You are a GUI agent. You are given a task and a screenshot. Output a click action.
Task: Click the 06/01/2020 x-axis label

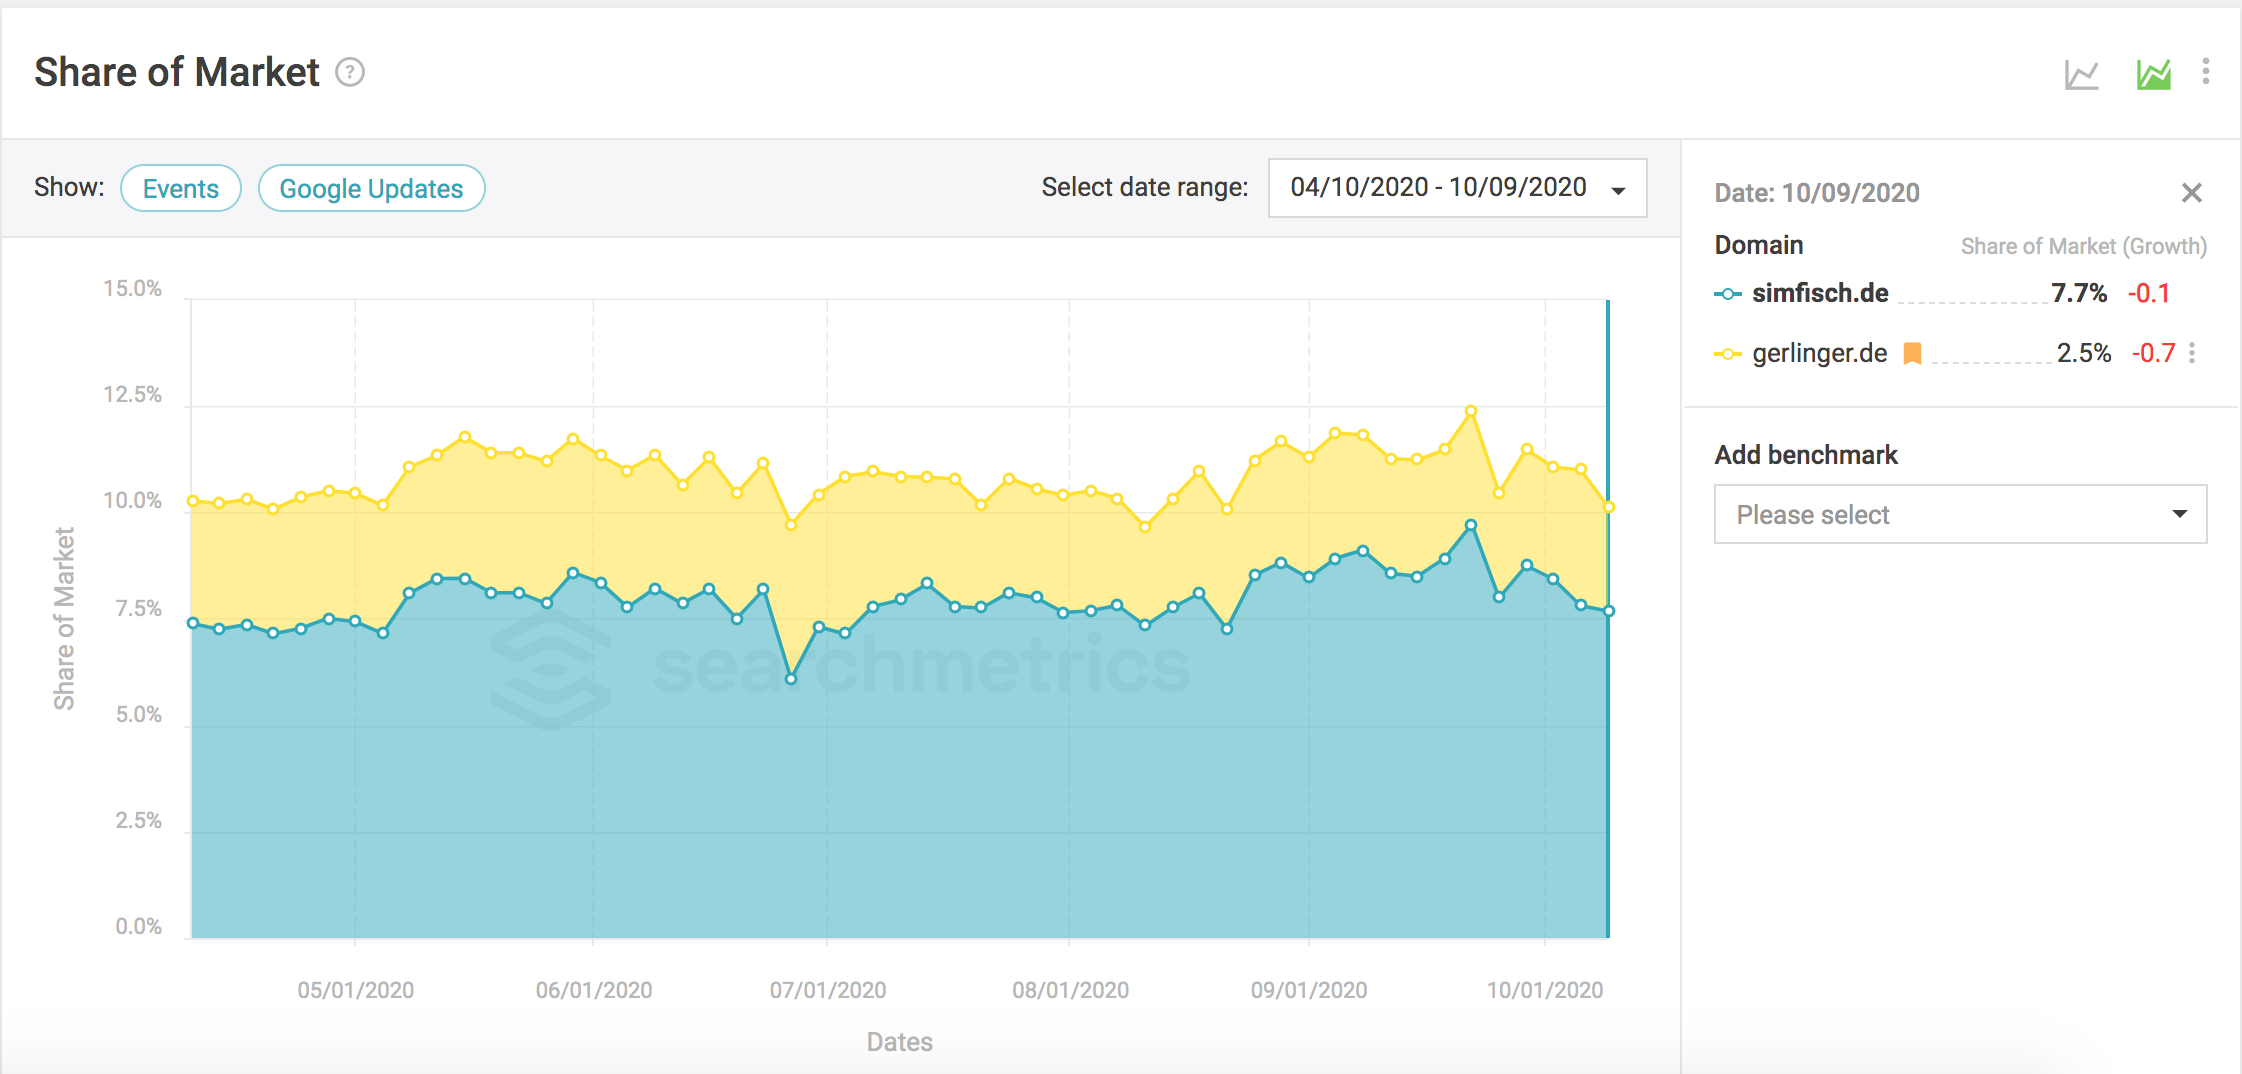coord(594,990)
